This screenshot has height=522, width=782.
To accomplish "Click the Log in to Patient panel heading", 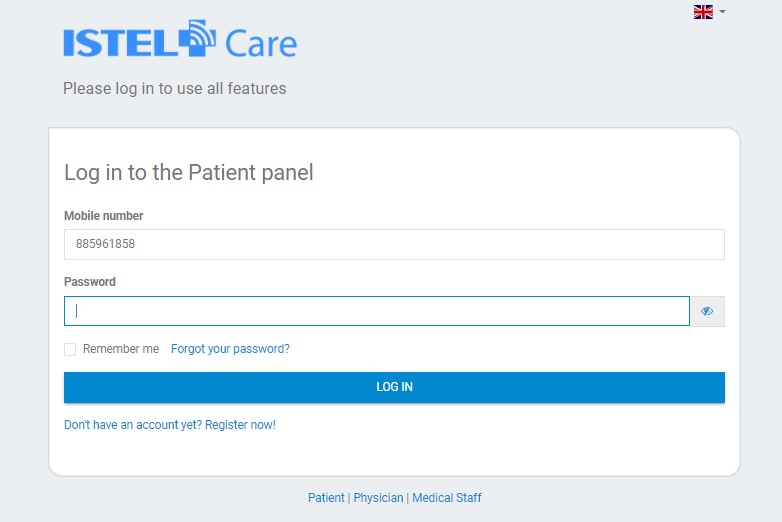I will point(189,173).
